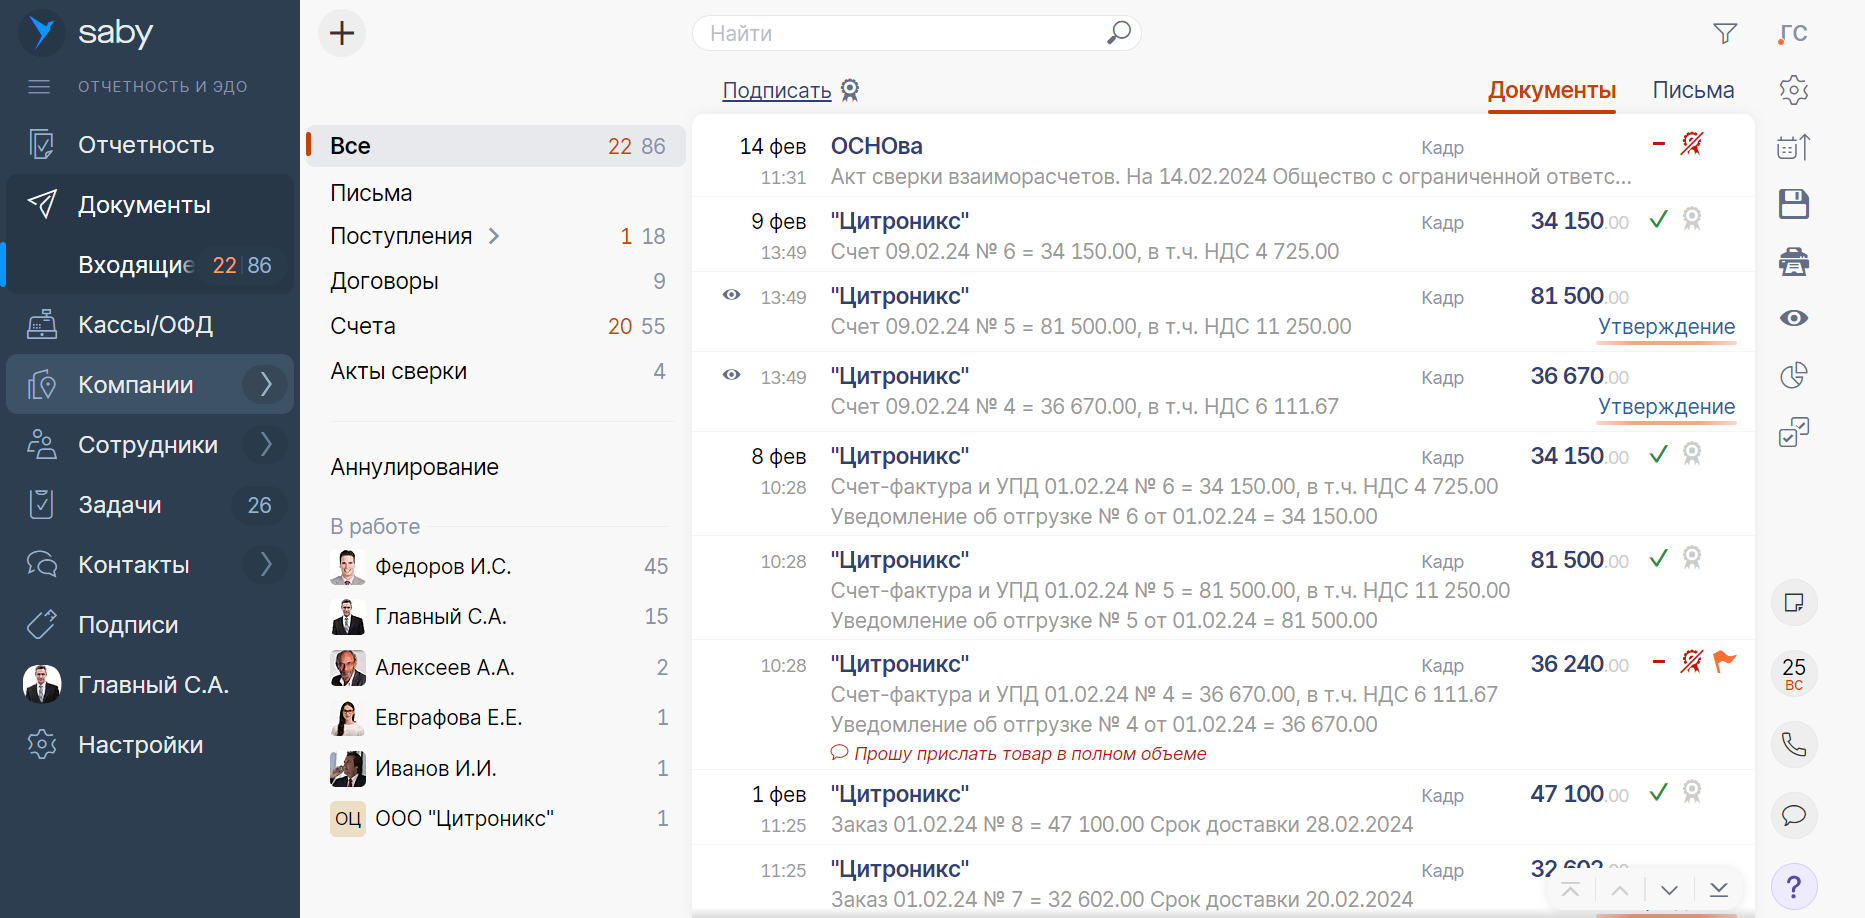Screen dimensions: 1865x918
Task: Toggle the eye view icon in right toolbar
Action: (1793, 318)
